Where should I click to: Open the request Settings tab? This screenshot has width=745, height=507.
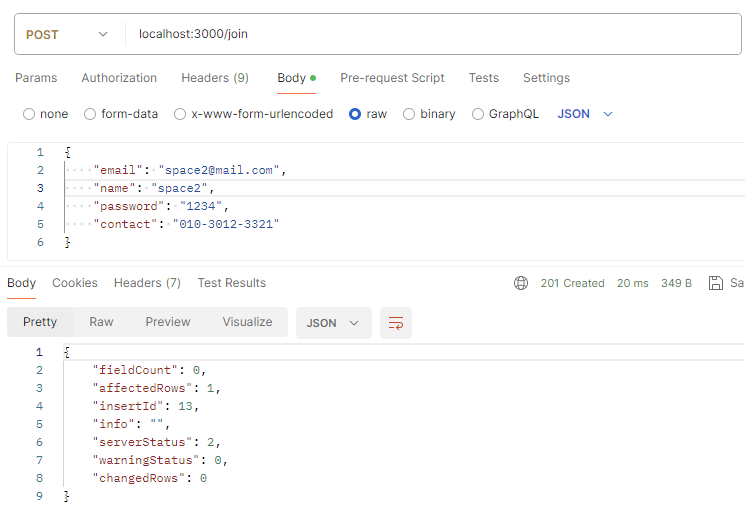coord(546,78)
